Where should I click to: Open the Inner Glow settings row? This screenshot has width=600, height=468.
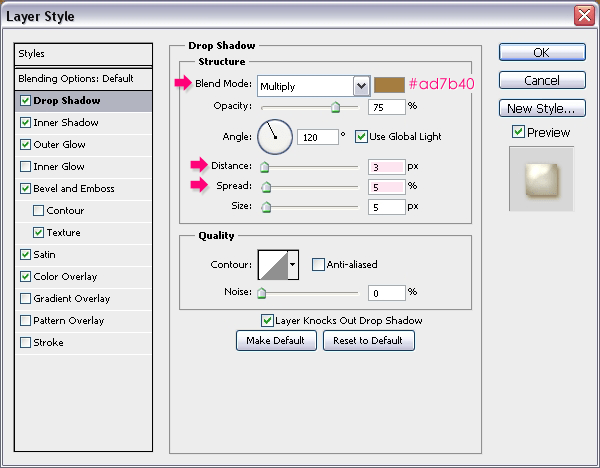[x=83, y=167]
